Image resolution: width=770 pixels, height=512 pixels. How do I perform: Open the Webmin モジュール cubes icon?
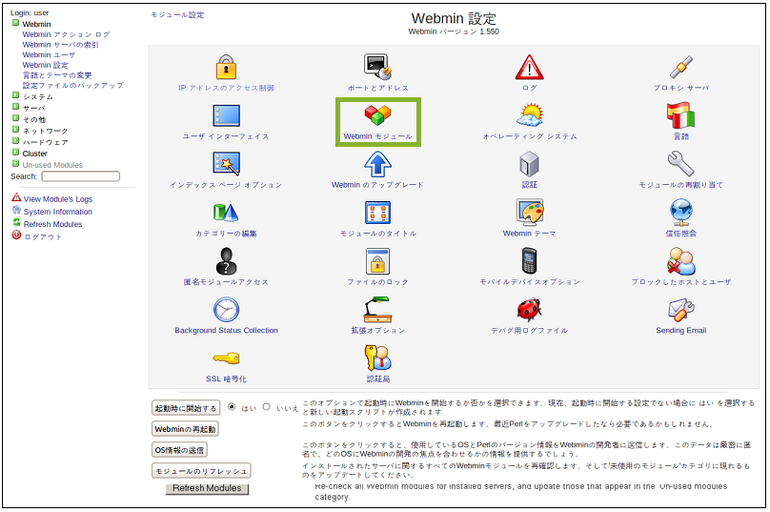click(377, 115)
